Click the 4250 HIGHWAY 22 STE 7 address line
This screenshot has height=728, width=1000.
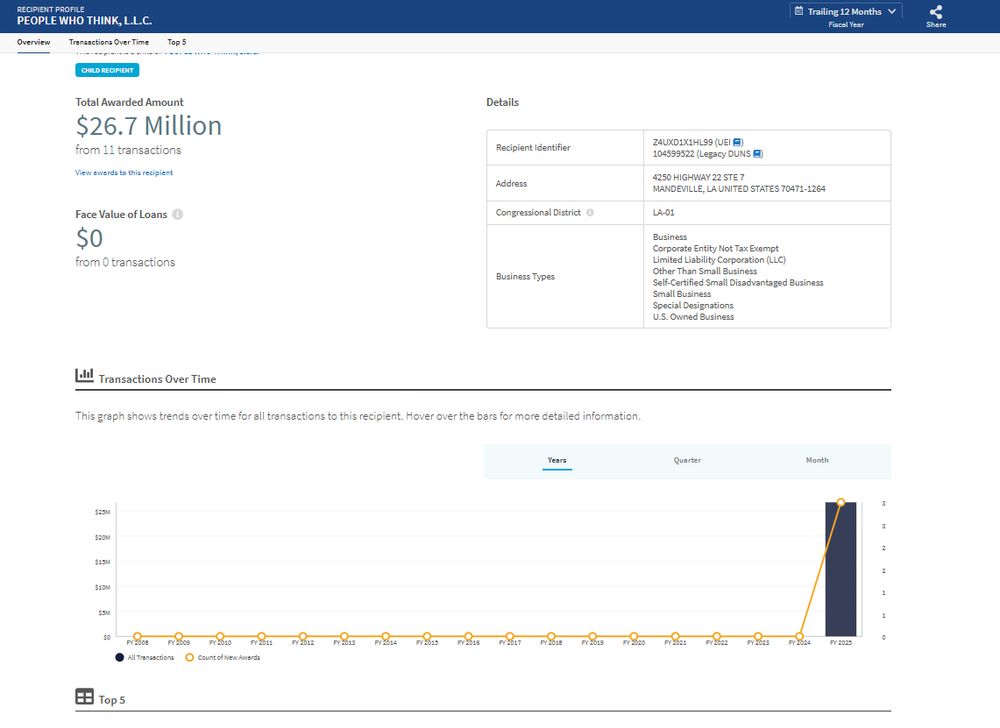(698, 177)
